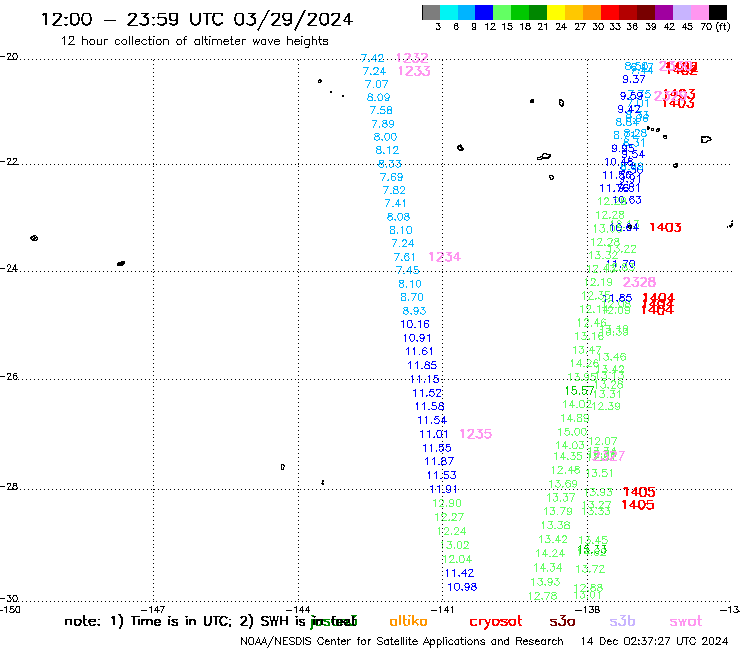Image resolution: width=740 pixels, height=650 pixels.
Task: Click wave height value '12.48'
Action: (565, 471)
